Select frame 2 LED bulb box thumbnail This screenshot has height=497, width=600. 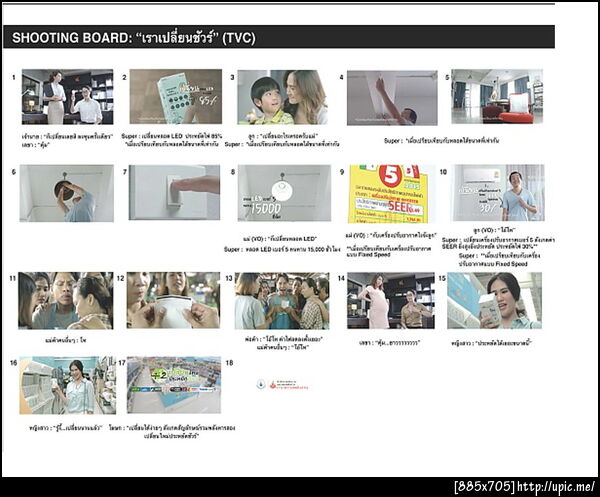pyautogui.click(x=176, y=96)
